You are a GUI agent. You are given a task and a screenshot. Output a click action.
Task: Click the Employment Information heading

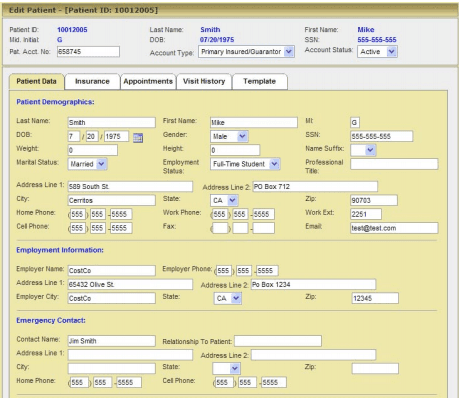point(60,250)
